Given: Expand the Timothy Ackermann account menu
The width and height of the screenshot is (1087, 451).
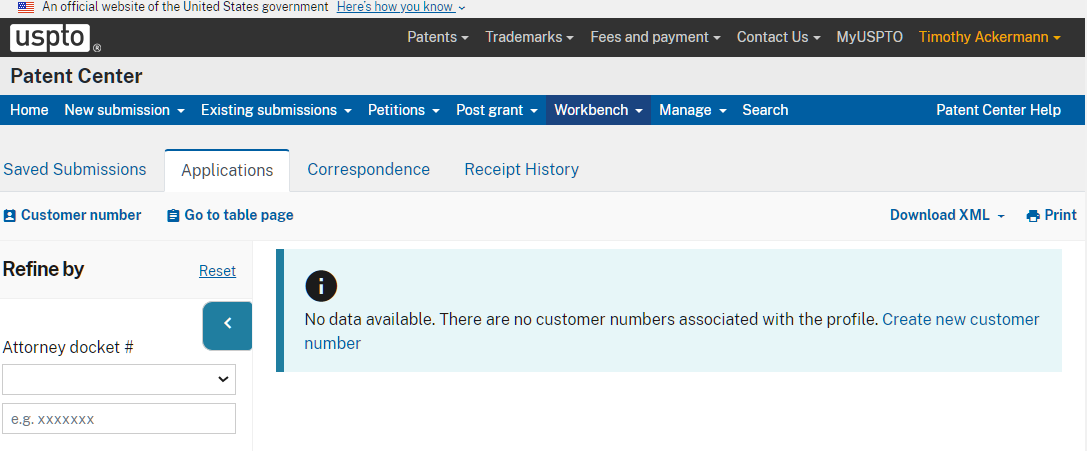Looking at the screenshot, I should tap(989, 37).
